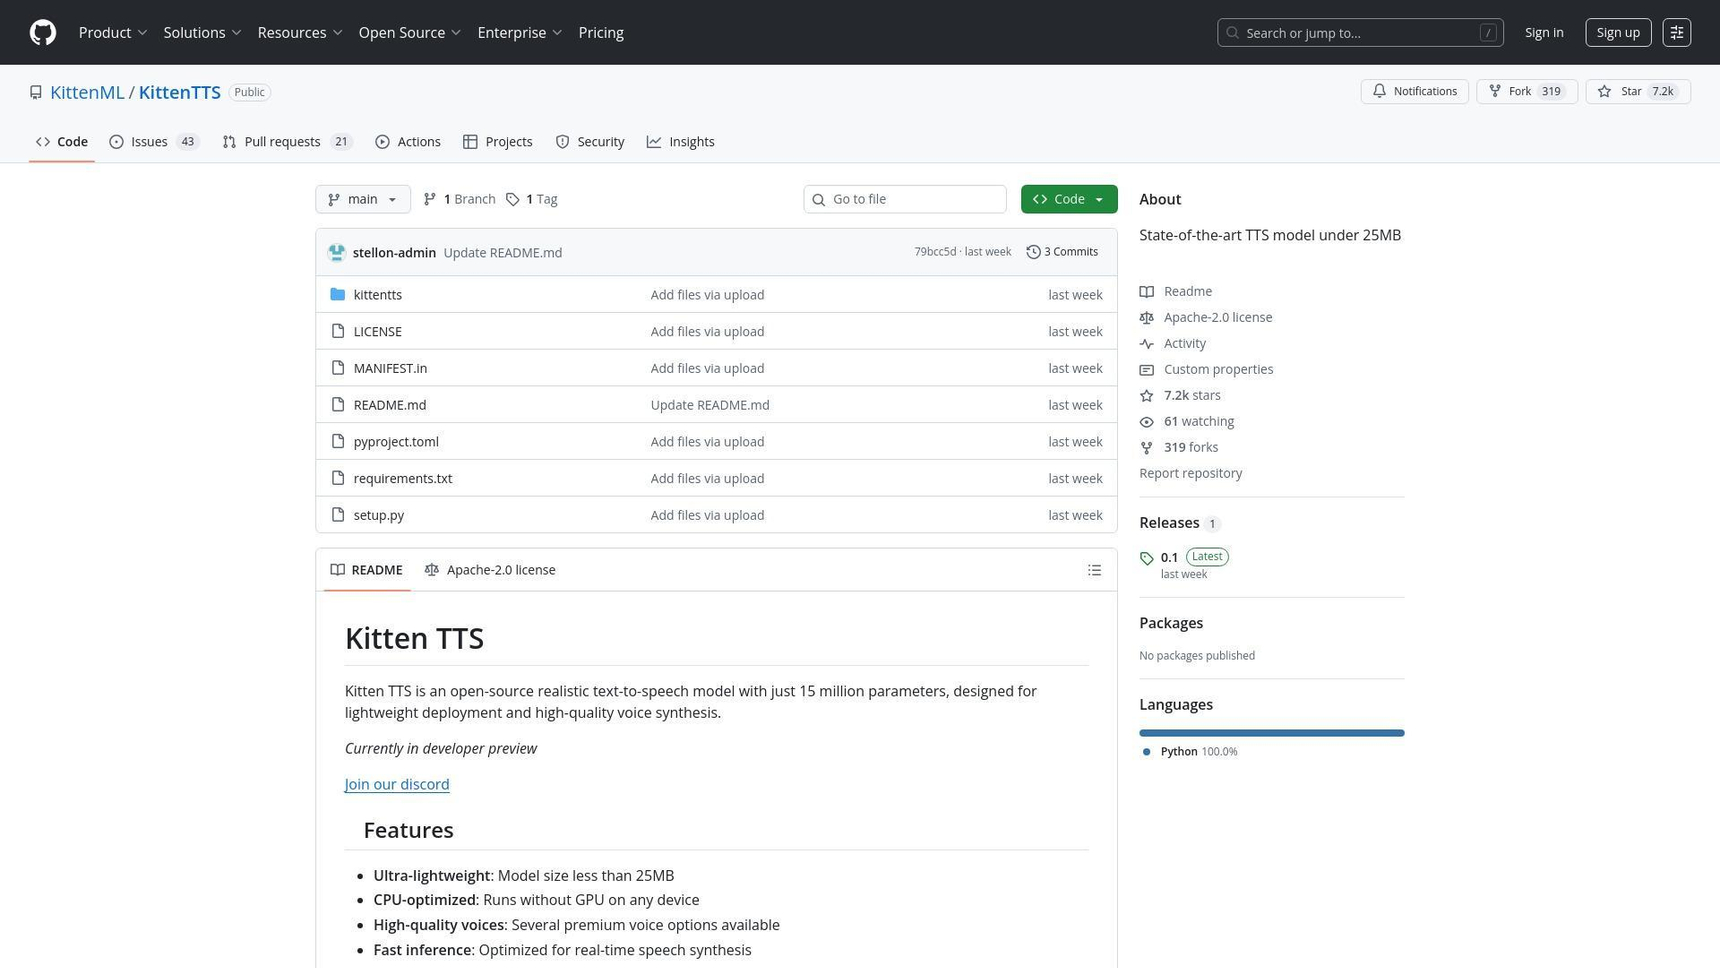Expand the main branch dropdown
The height and width of the screenshot is (968, 1720).
362,199
